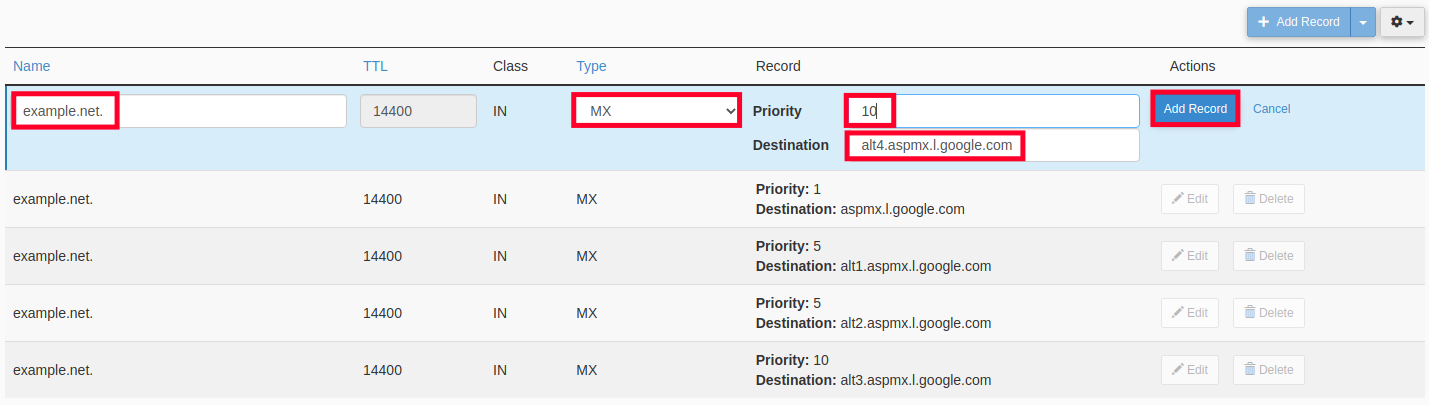1429x405 pixels.
Task: Open the Add Record dropdown caret
Action: (x=1363, y=22)
